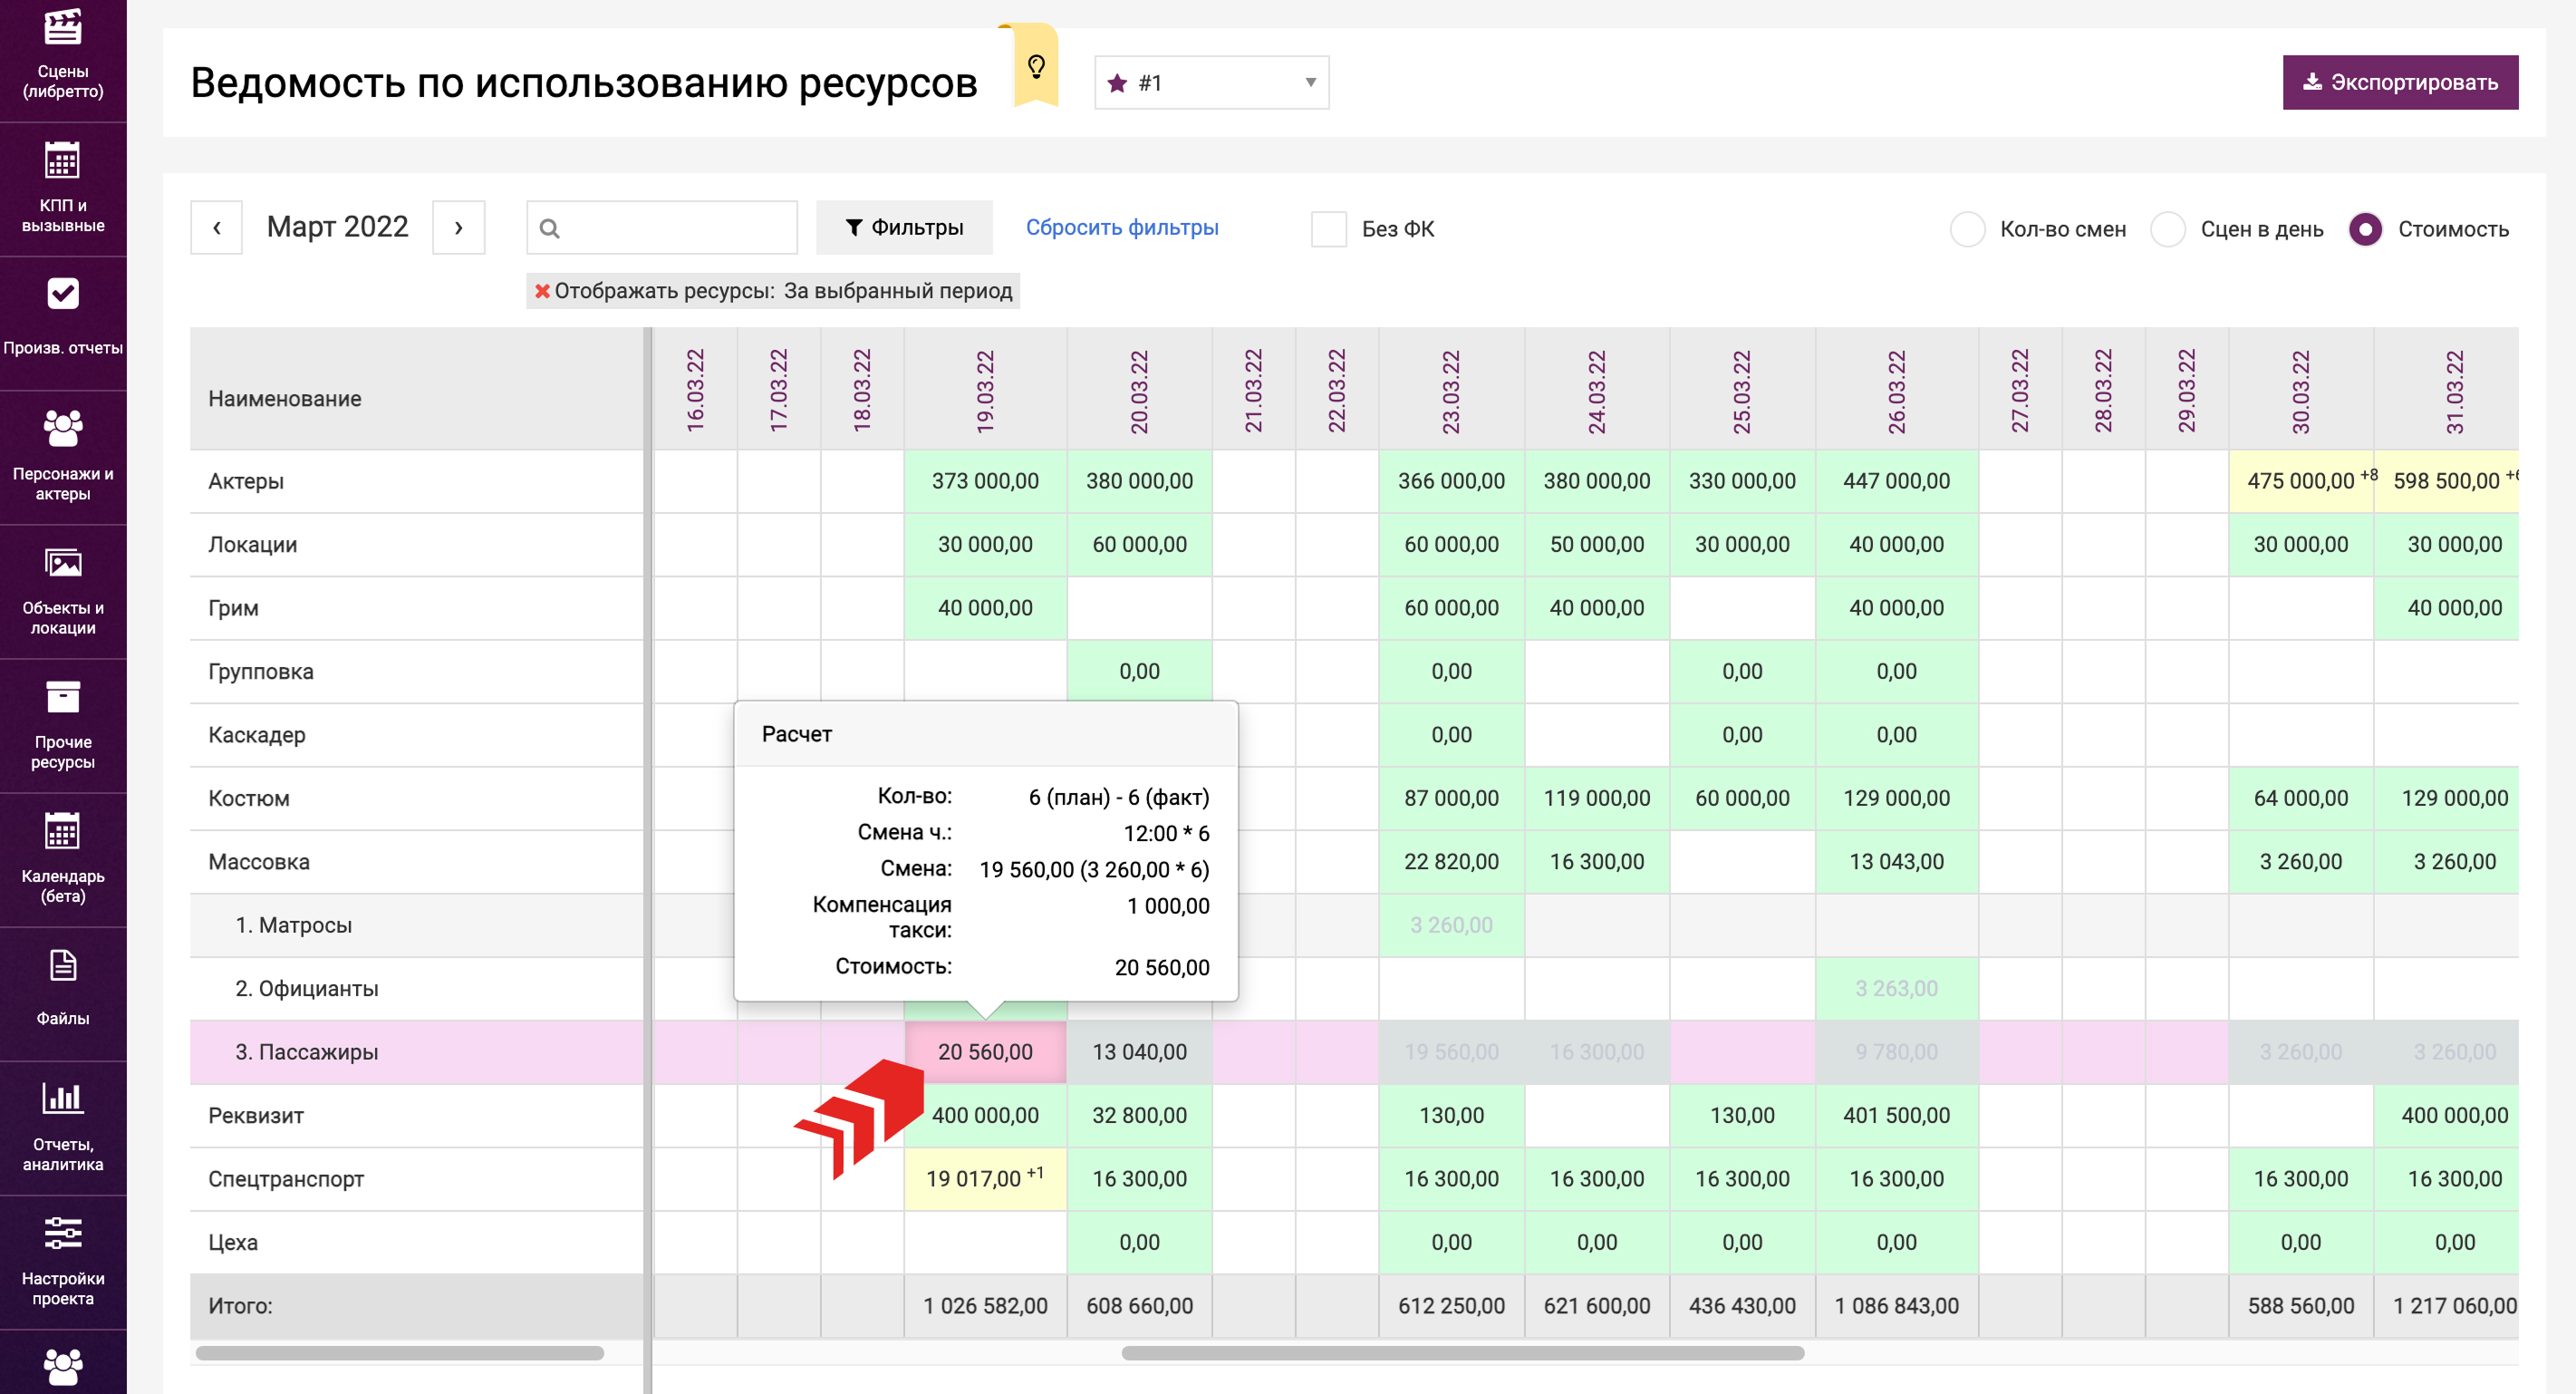Viewport: 2576px width, 1394px height.
Task: Go to next month arrow
Action: pyautogui.click(x=459, y=228)
